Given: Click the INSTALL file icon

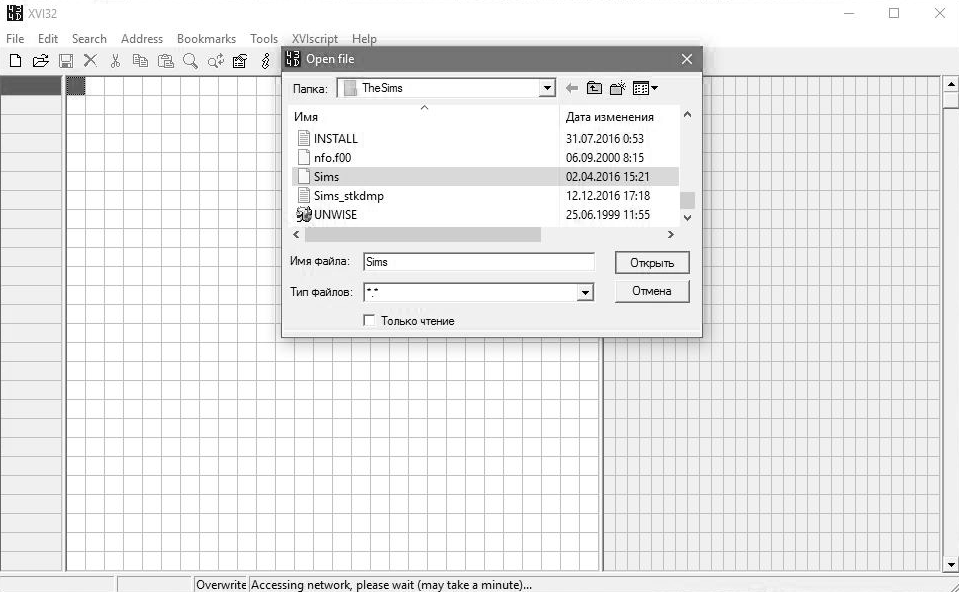Looking at the screenshot, I should point(303,138).
